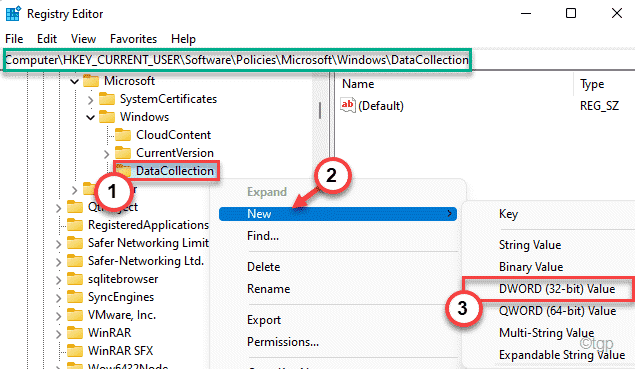Select the WinRAR SFX folder icon

(75, 350)
